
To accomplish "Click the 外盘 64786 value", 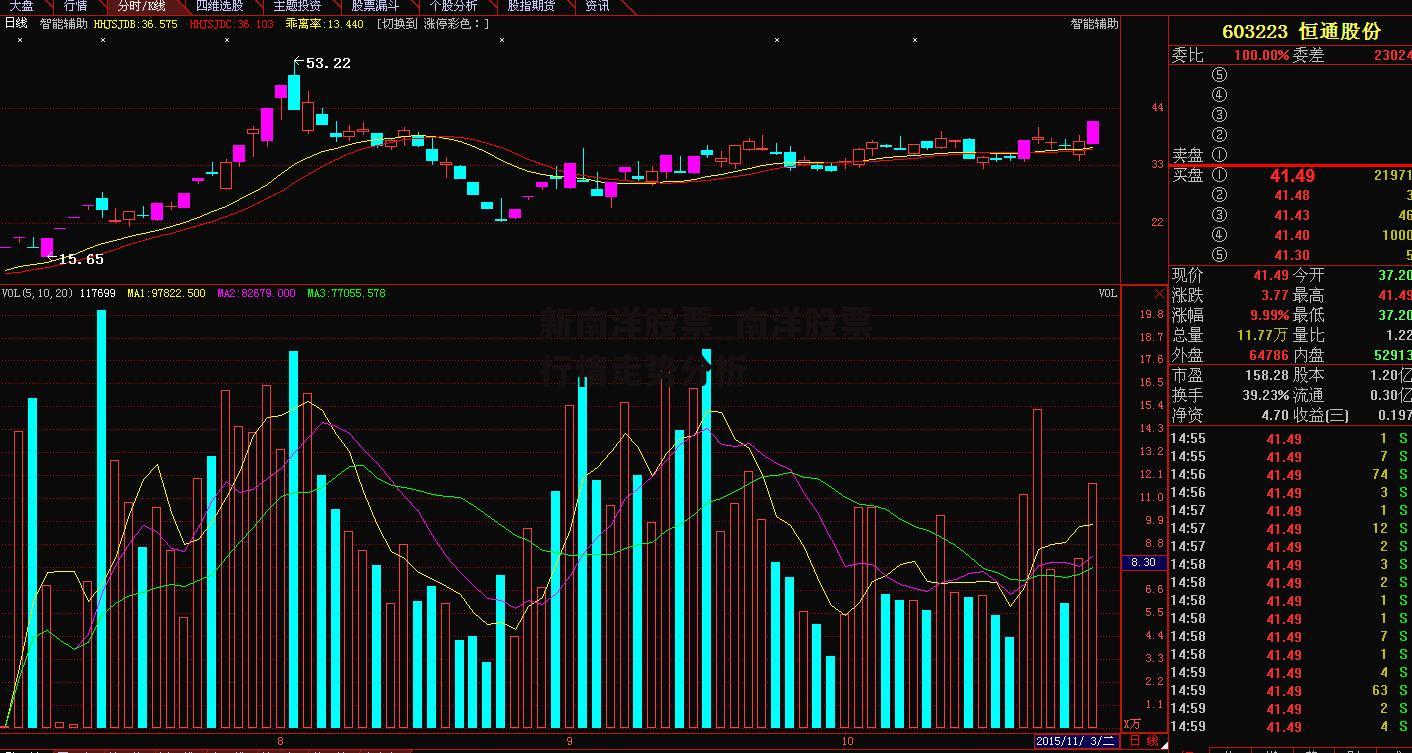I will coord(1268,355).
